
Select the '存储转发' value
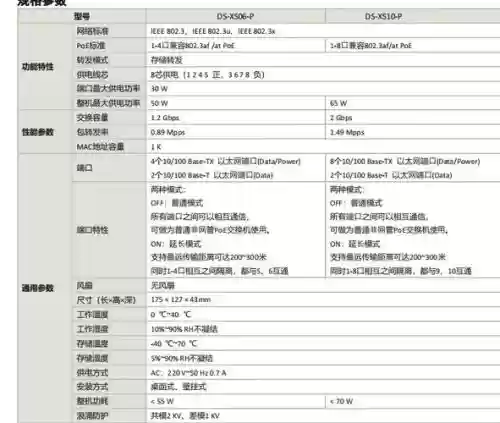pos(166,60)
